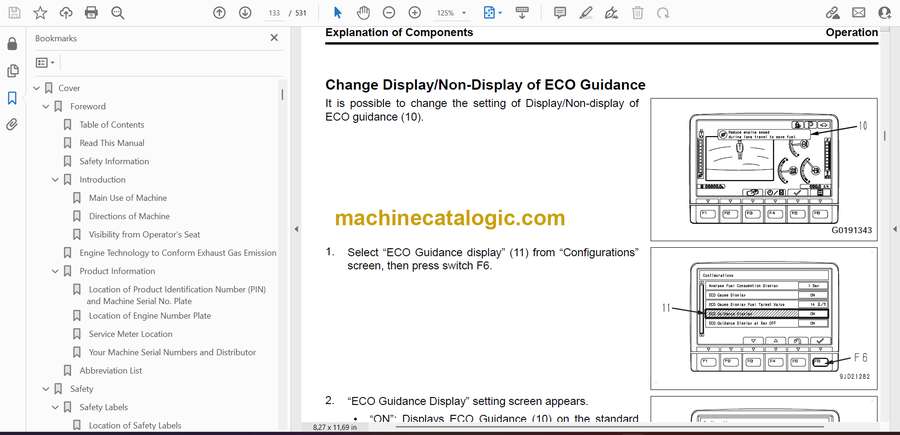Select the Sign/draw tool

(611, 13)
